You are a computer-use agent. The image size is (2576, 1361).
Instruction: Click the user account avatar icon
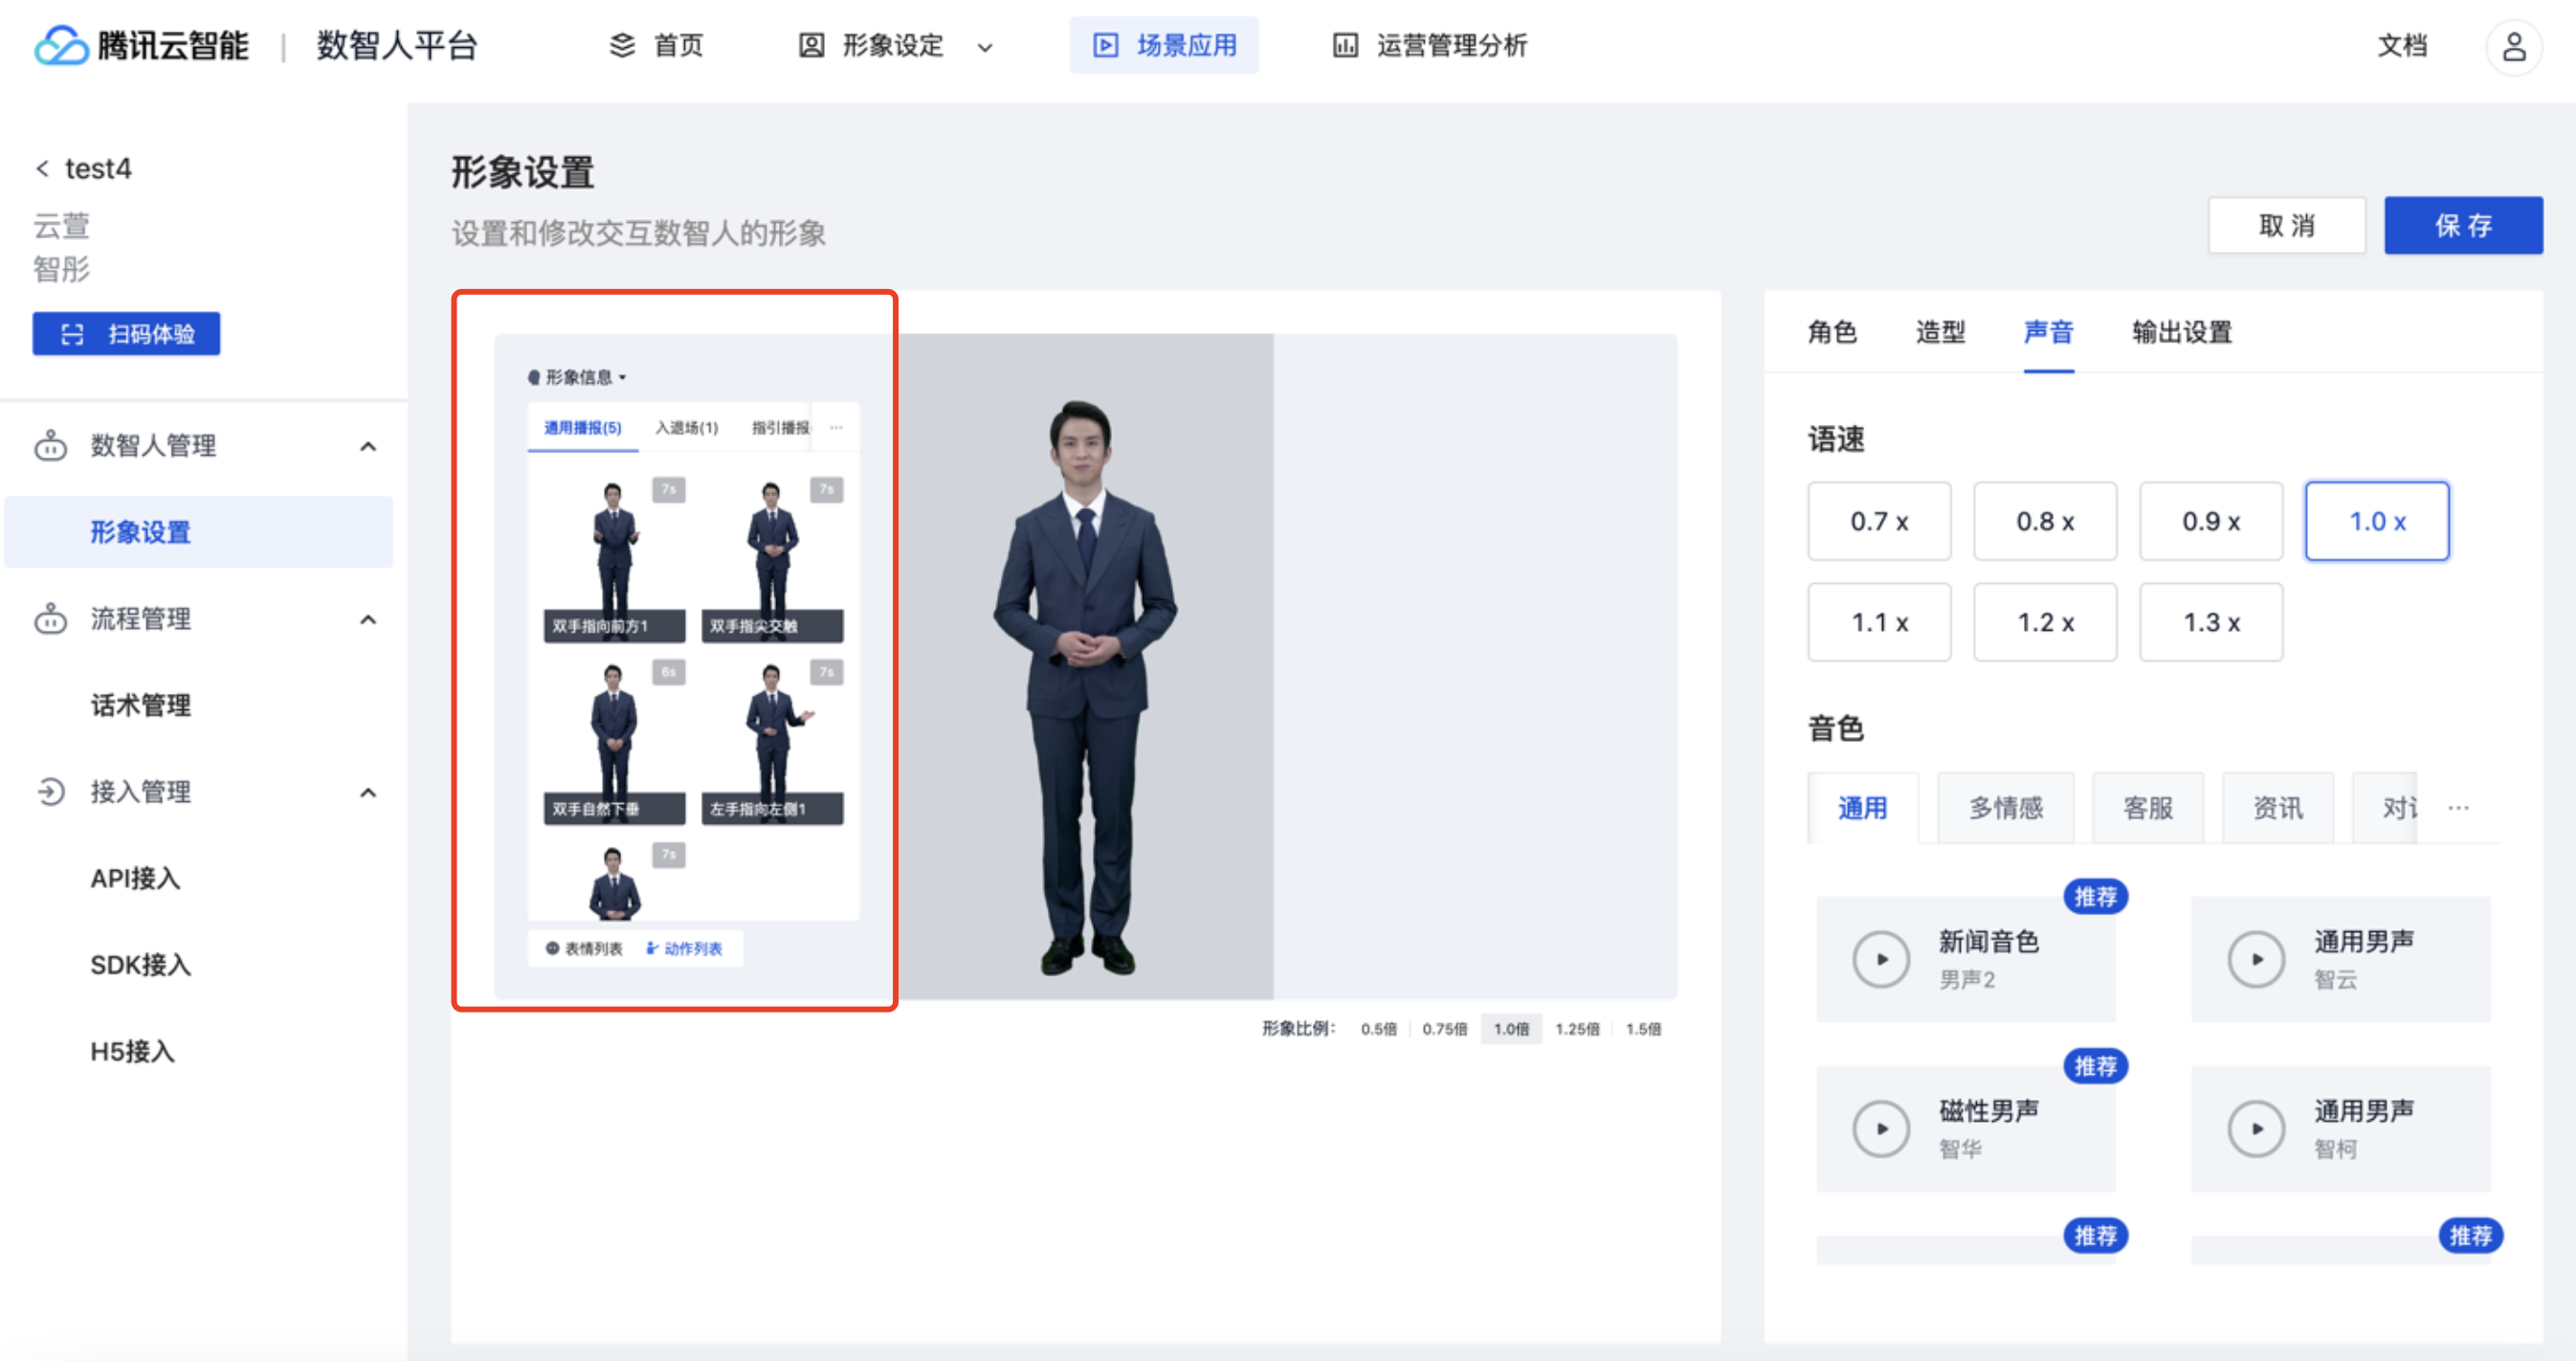point(2513,46)
